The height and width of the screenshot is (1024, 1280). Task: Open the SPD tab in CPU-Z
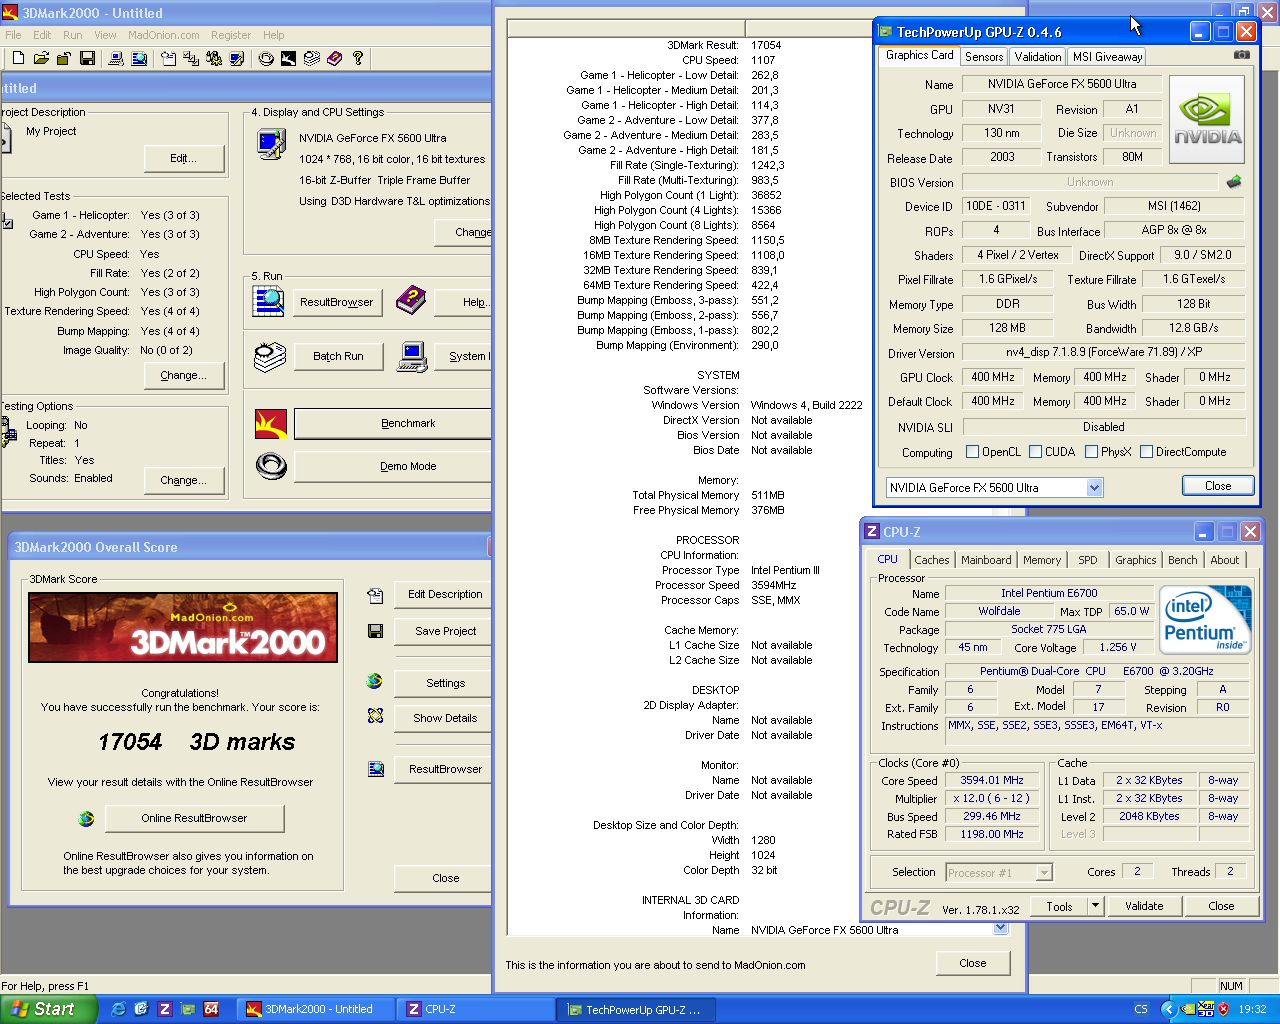pos(1088,560)
